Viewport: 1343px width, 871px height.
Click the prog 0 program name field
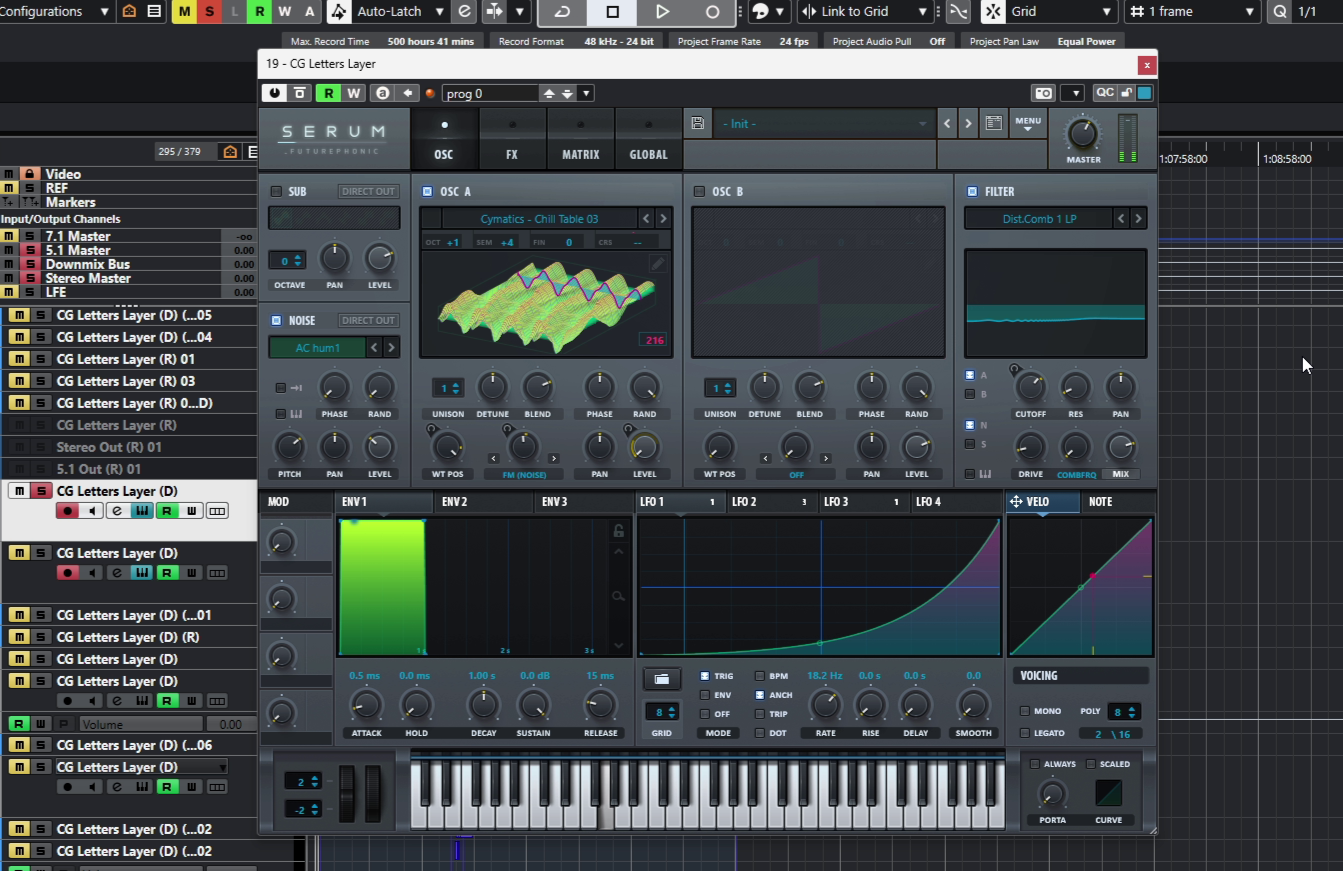[490, 93]
